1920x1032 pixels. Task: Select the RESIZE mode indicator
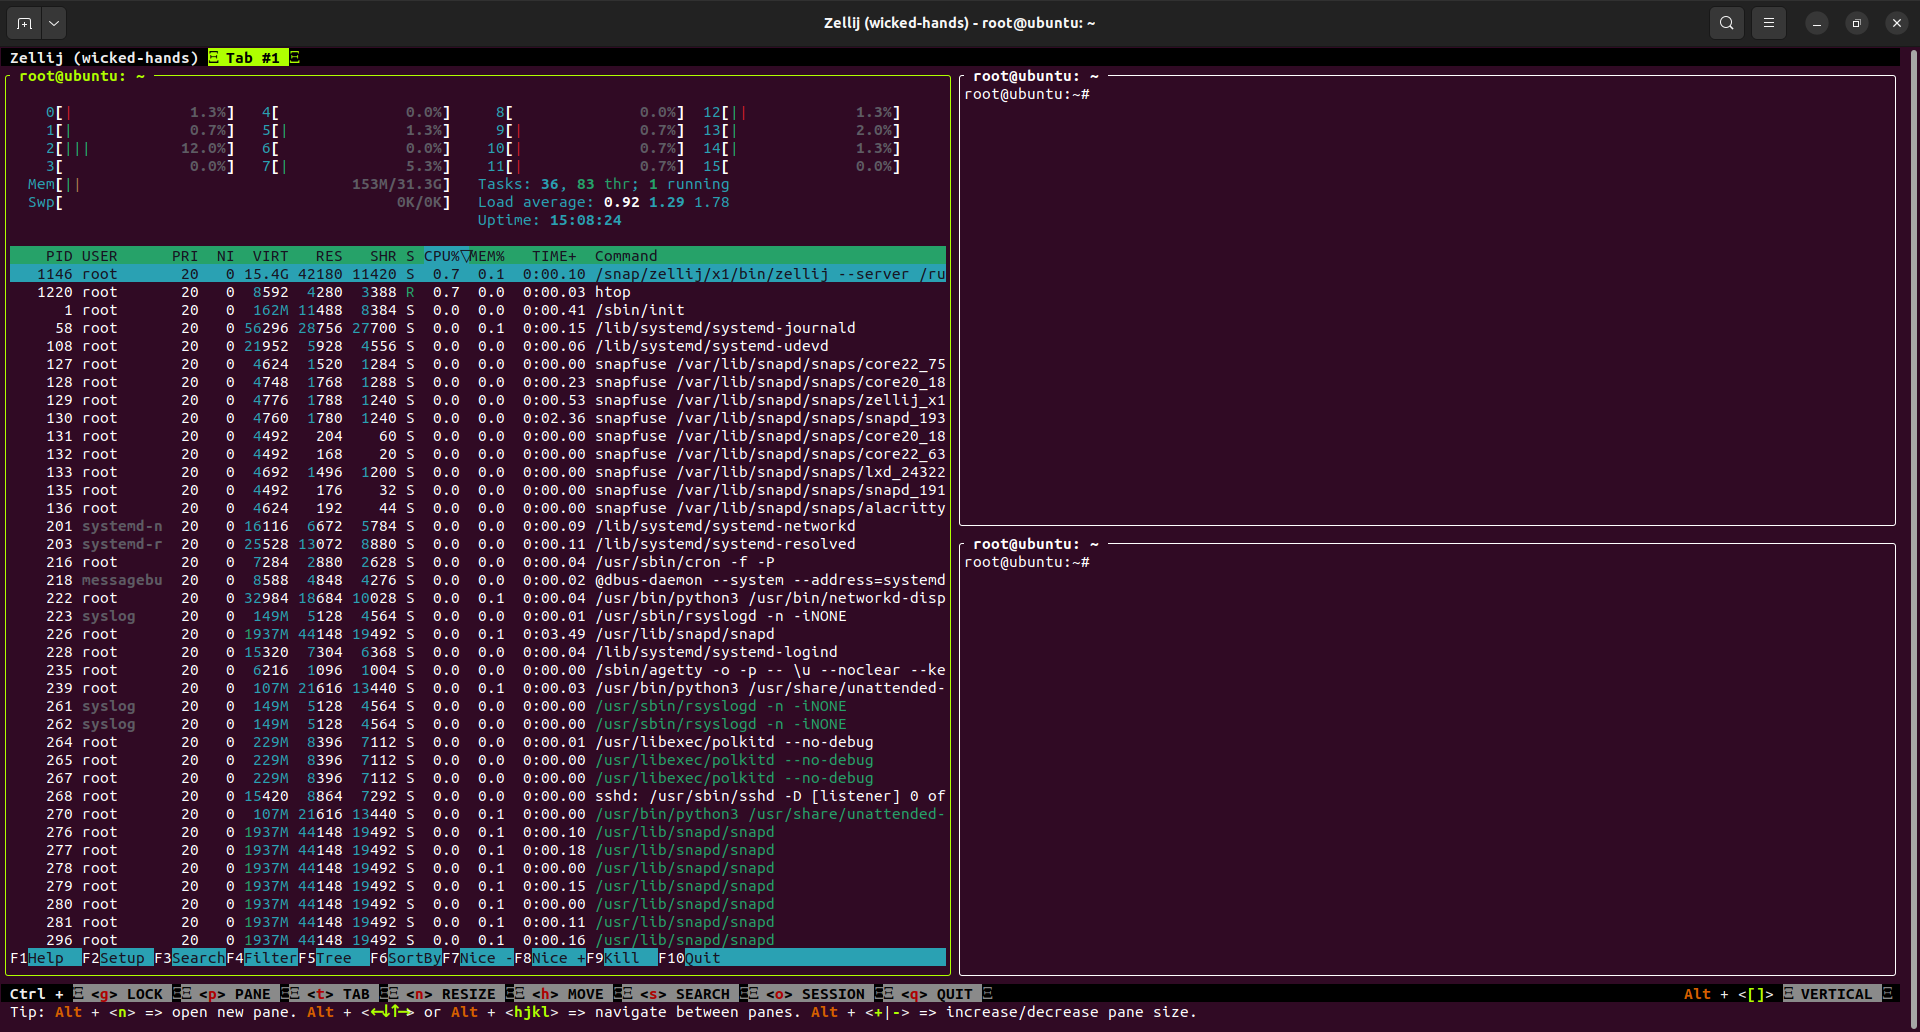[x=452, y=993]
